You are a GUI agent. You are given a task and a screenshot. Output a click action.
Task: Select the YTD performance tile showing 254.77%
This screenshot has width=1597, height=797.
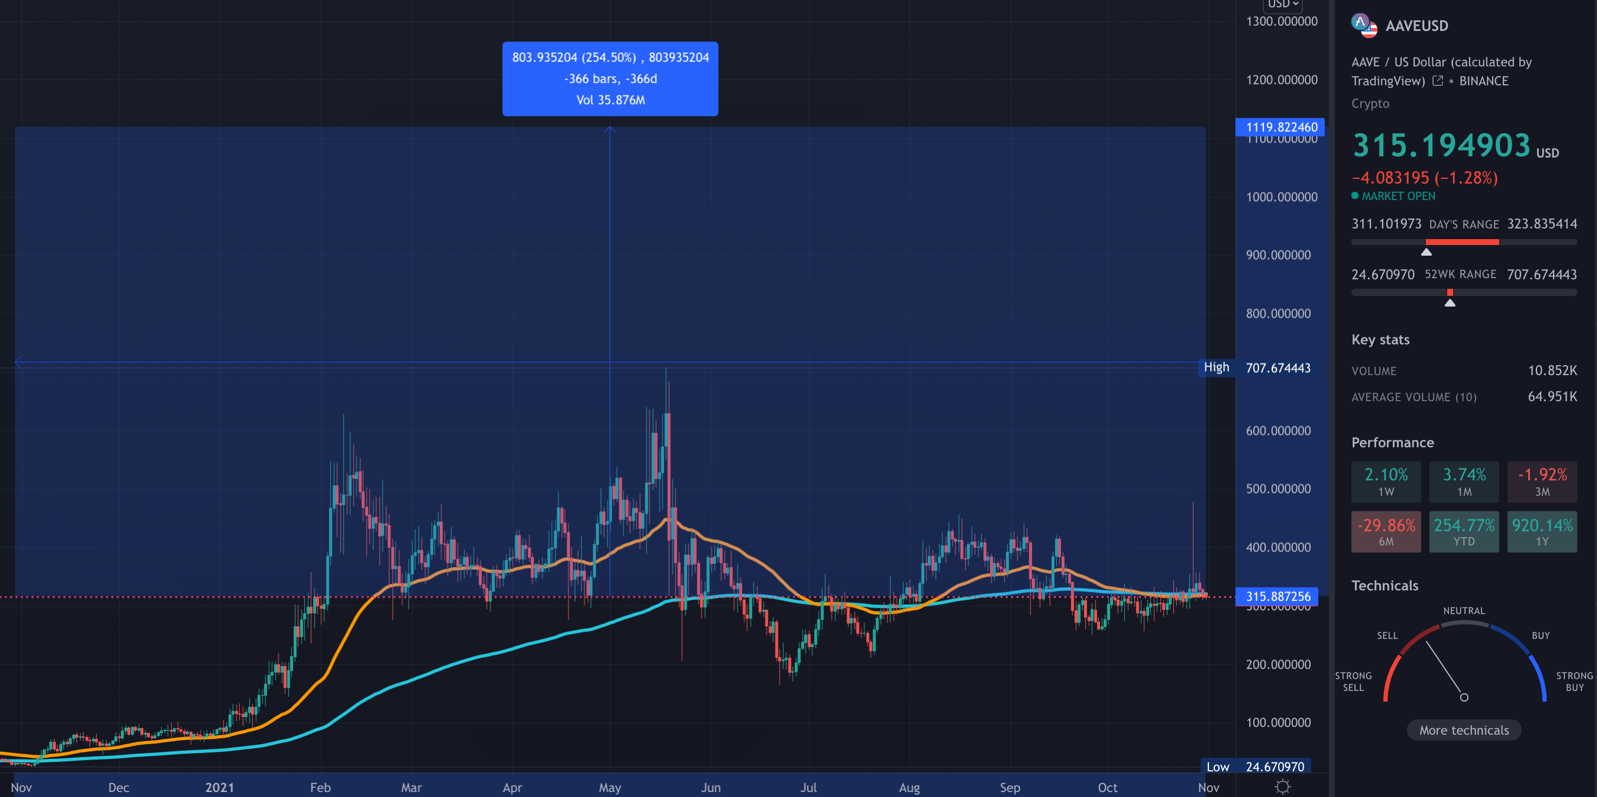(1464, 532)
